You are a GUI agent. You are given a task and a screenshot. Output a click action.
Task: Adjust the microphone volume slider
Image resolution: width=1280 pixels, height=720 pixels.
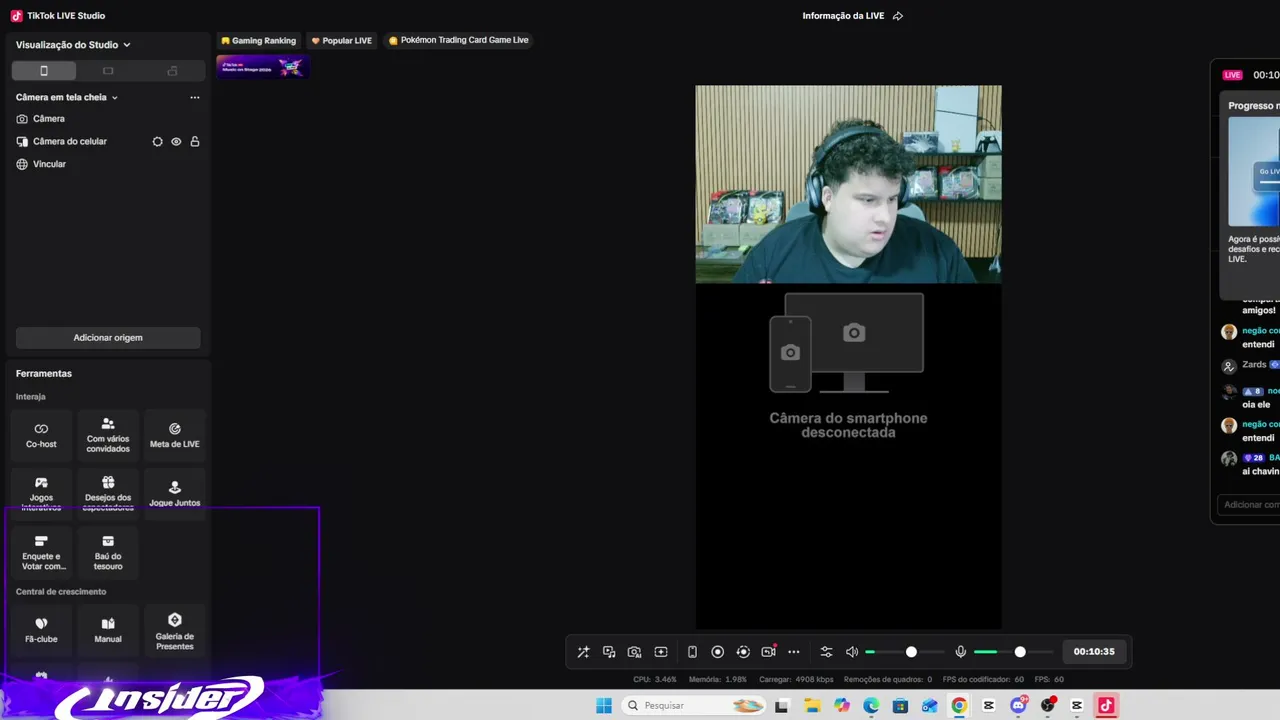[x=1014, y=652]
